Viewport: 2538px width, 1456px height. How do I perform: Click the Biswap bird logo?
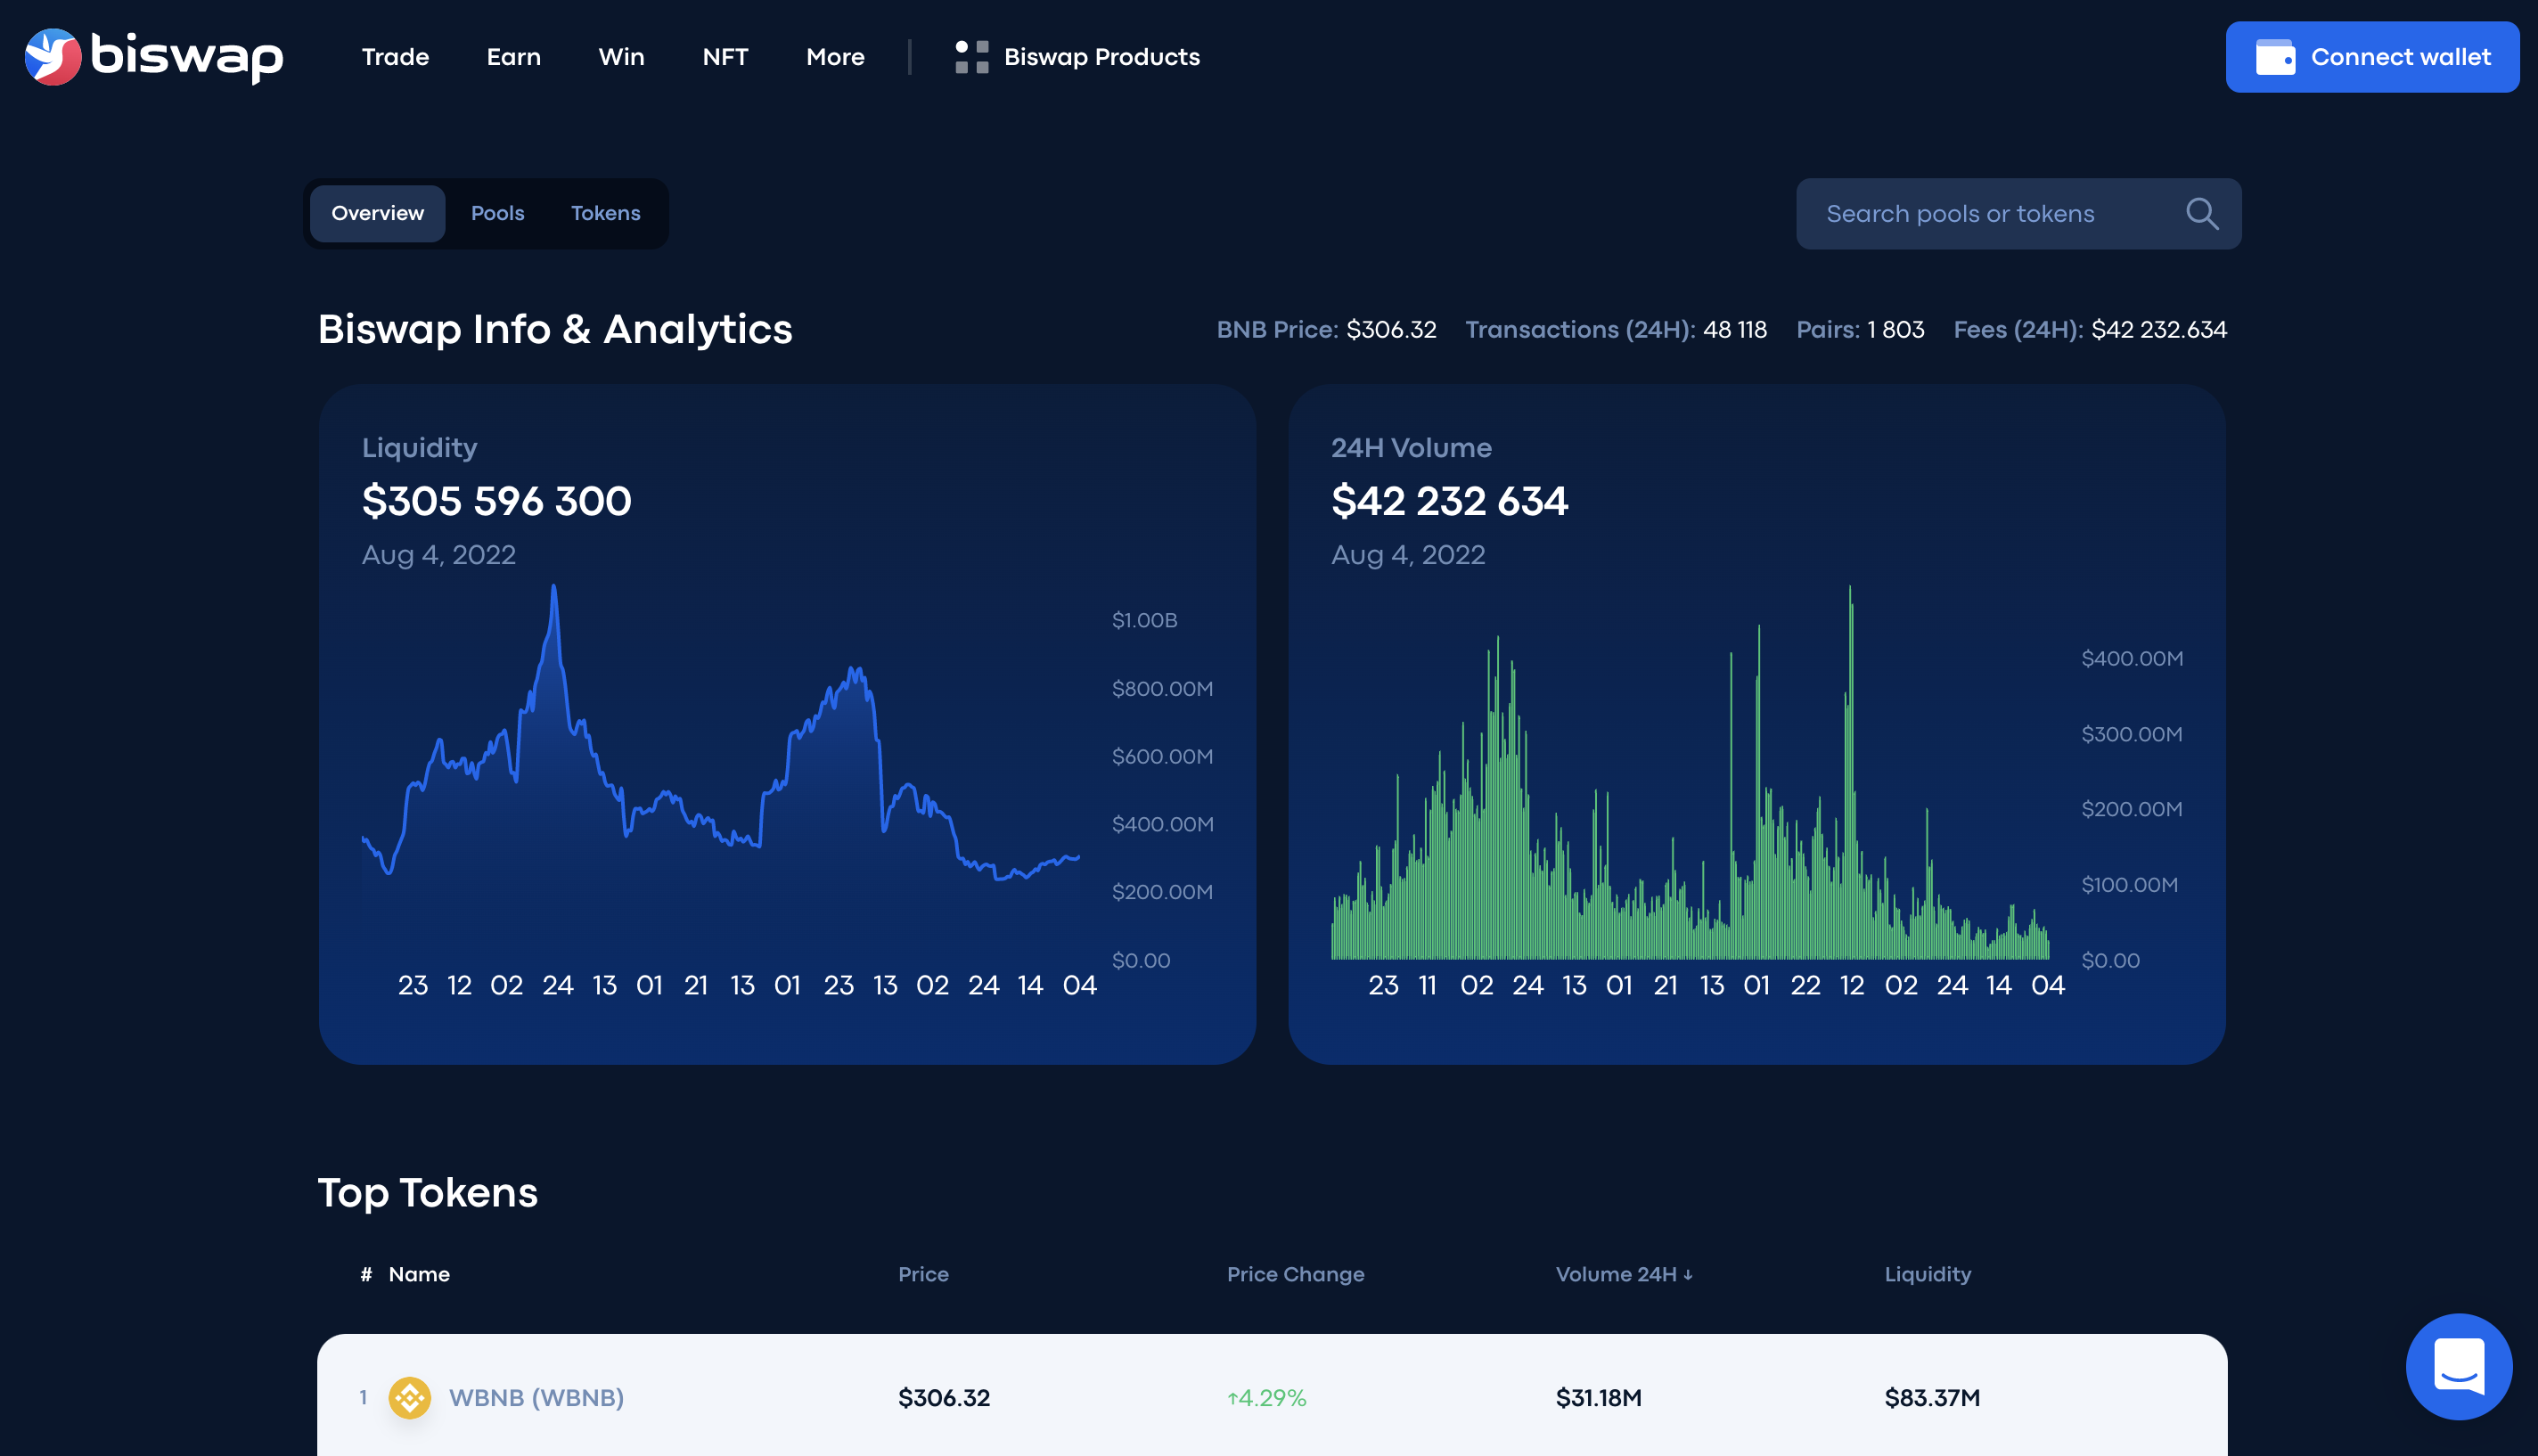tap(52, 56)
